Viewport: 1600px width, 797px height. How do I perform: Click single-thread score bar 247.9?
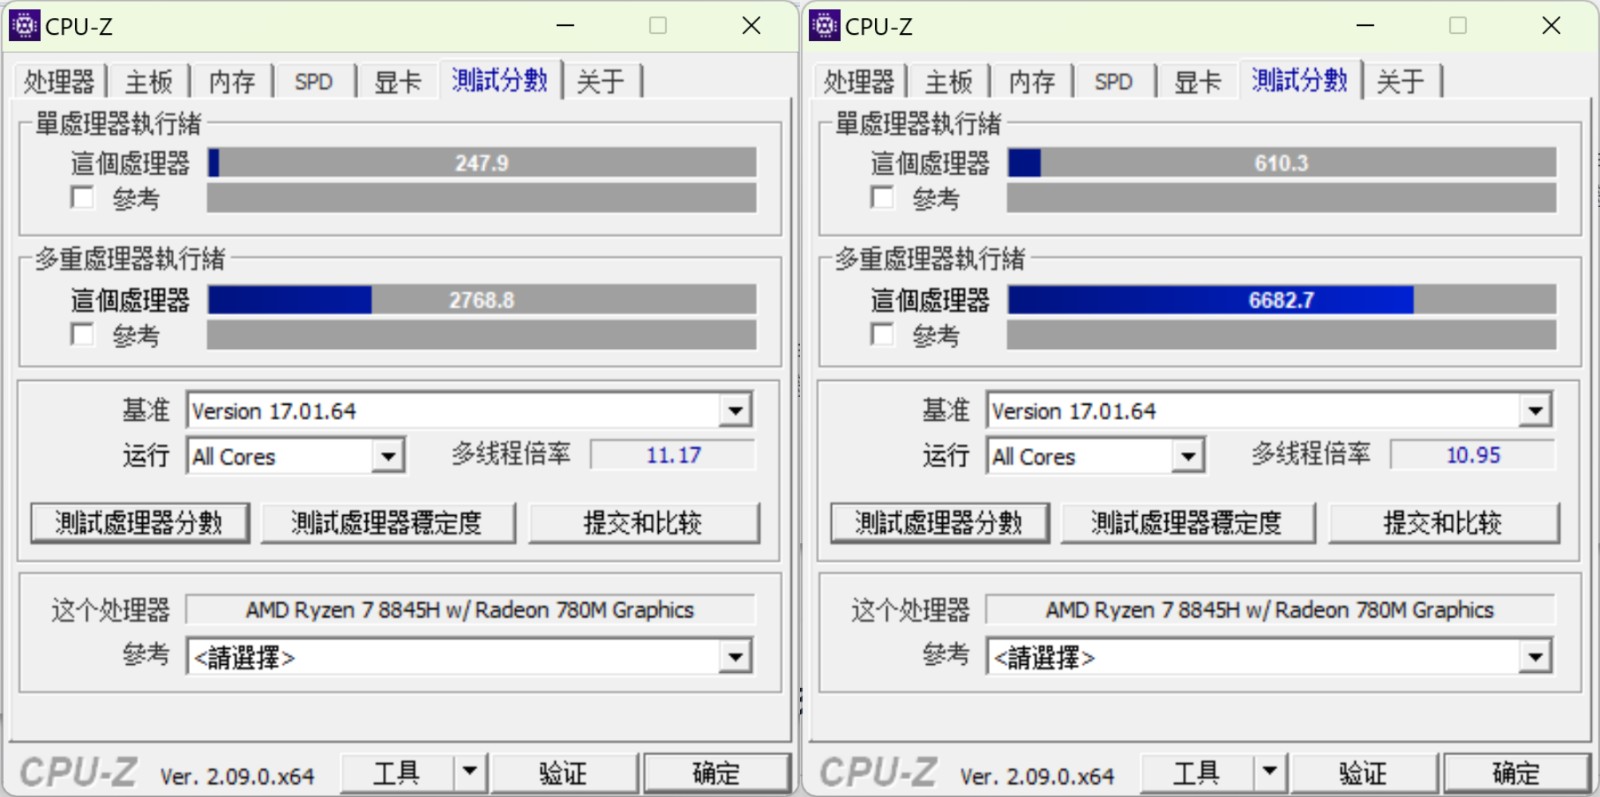(x=482, y=162)
